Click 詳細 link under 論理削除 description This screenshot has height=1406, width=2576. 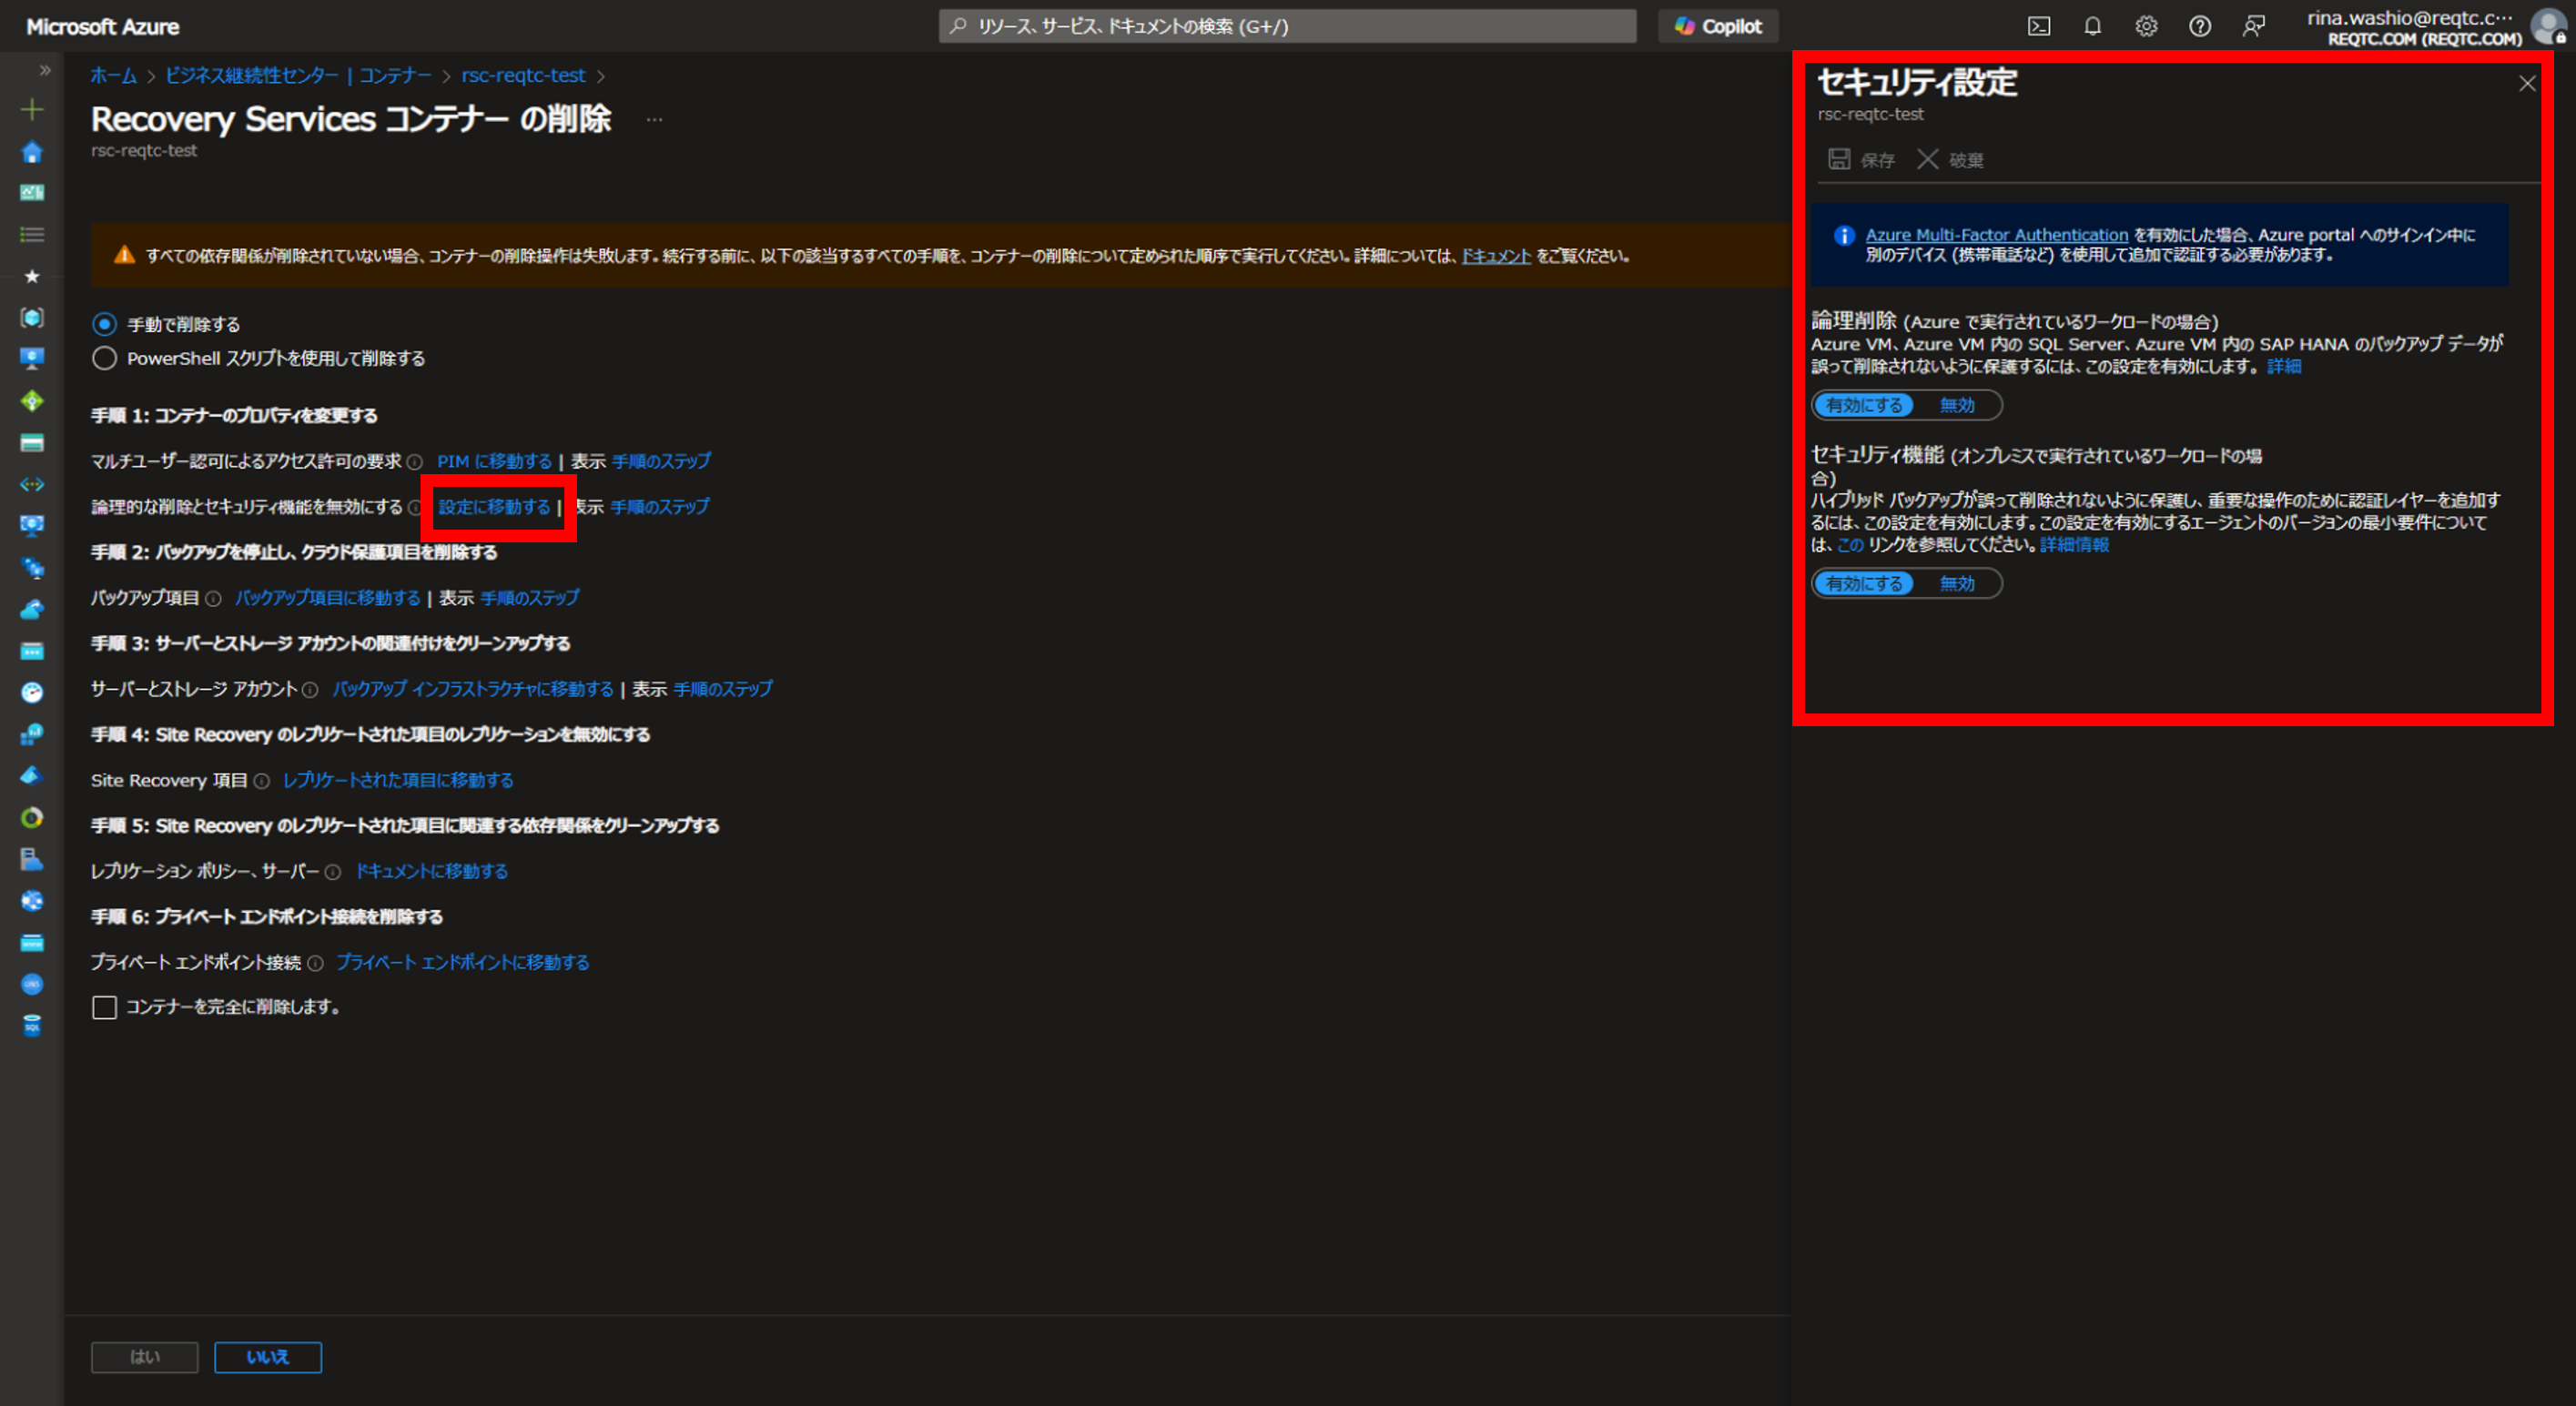[2284, 367]
